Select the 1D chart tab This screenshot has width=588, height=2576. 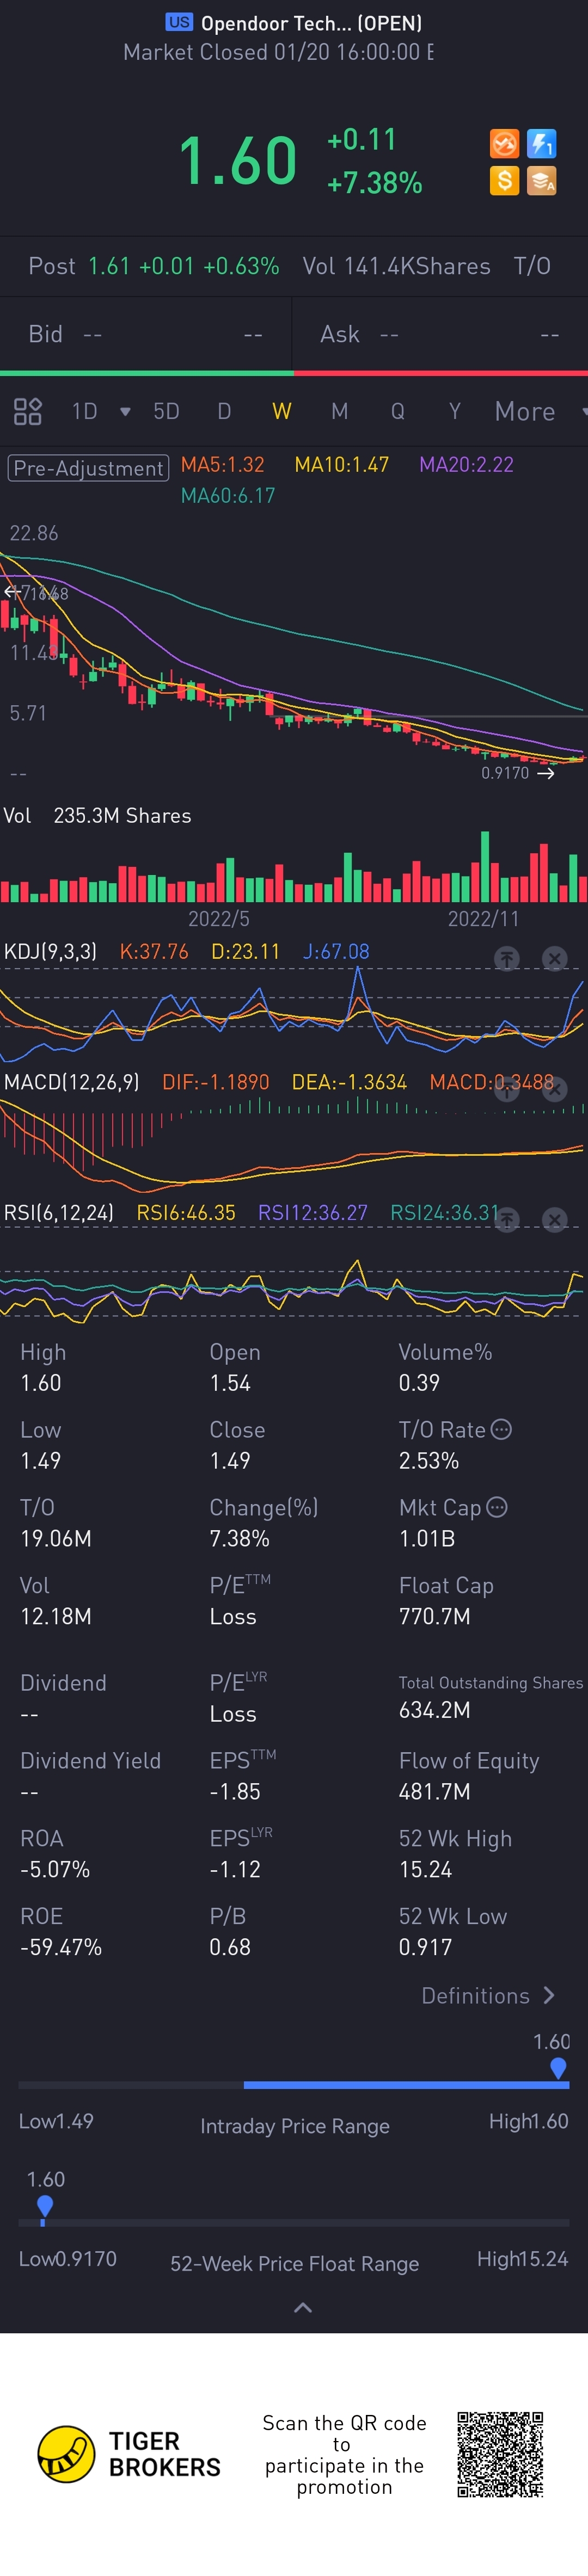click(x=85, y=411)
